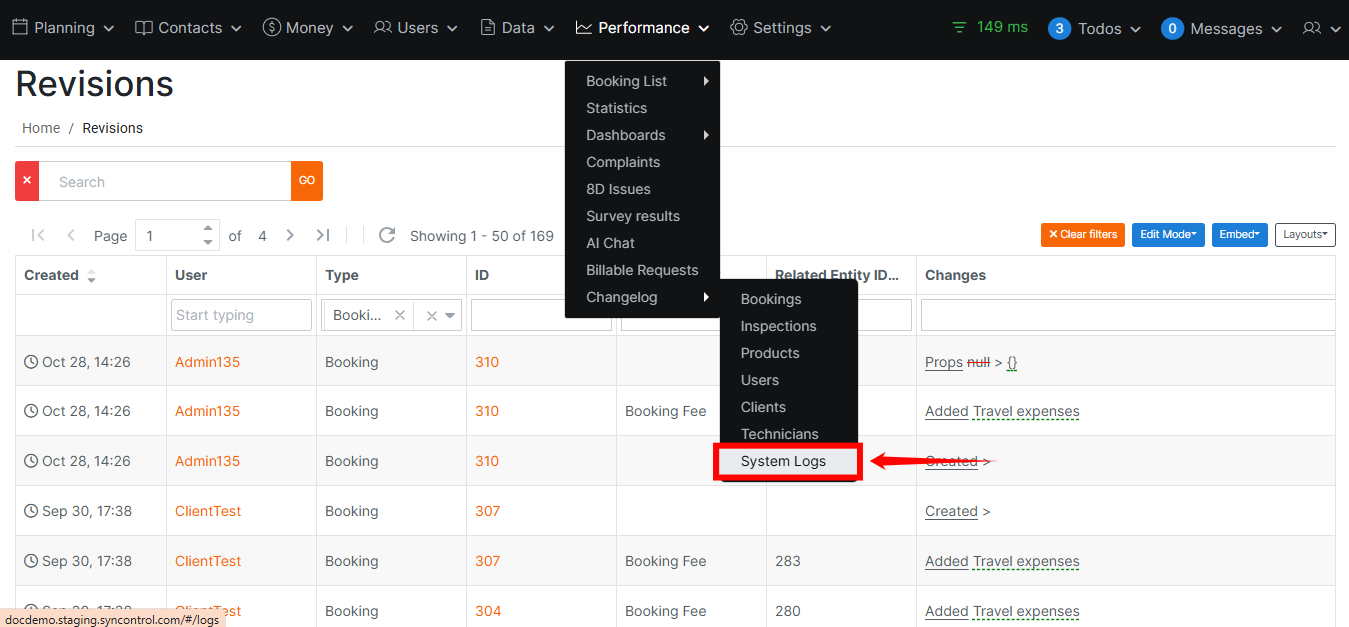This screenshot has width=1349, height=627.
Task: Click inside the Search input field
Action: click(x=165, y=181)
